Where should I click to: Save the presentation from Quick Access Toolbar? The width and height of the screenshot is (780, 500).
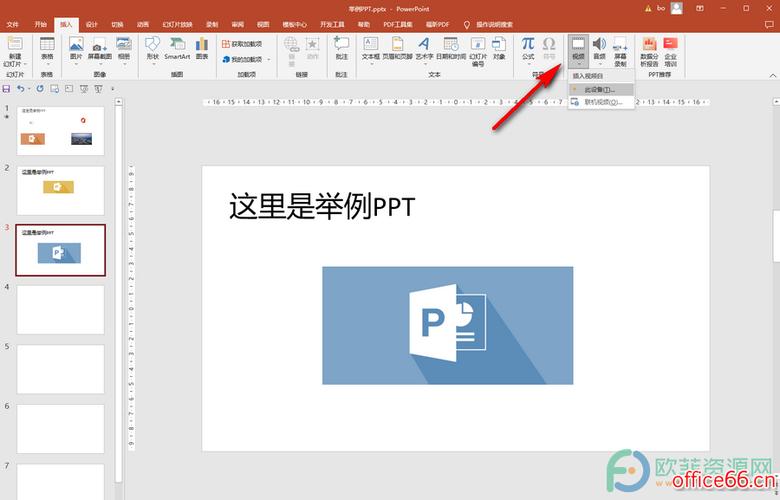pyautogui.click(x=6, y=89)
